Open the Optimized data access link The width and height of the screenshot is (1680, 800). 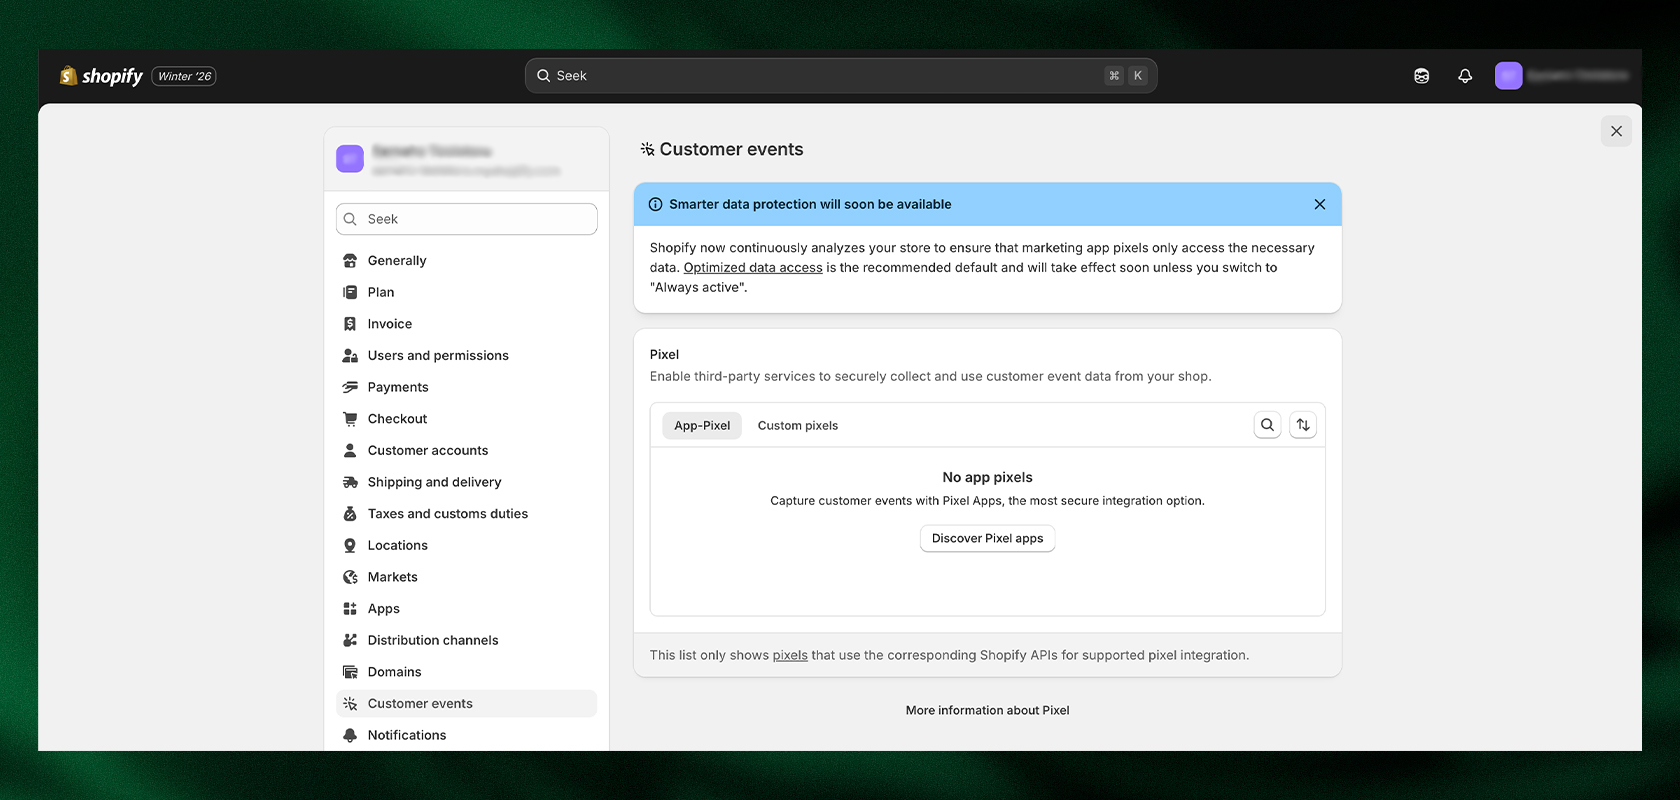point(753,268)
